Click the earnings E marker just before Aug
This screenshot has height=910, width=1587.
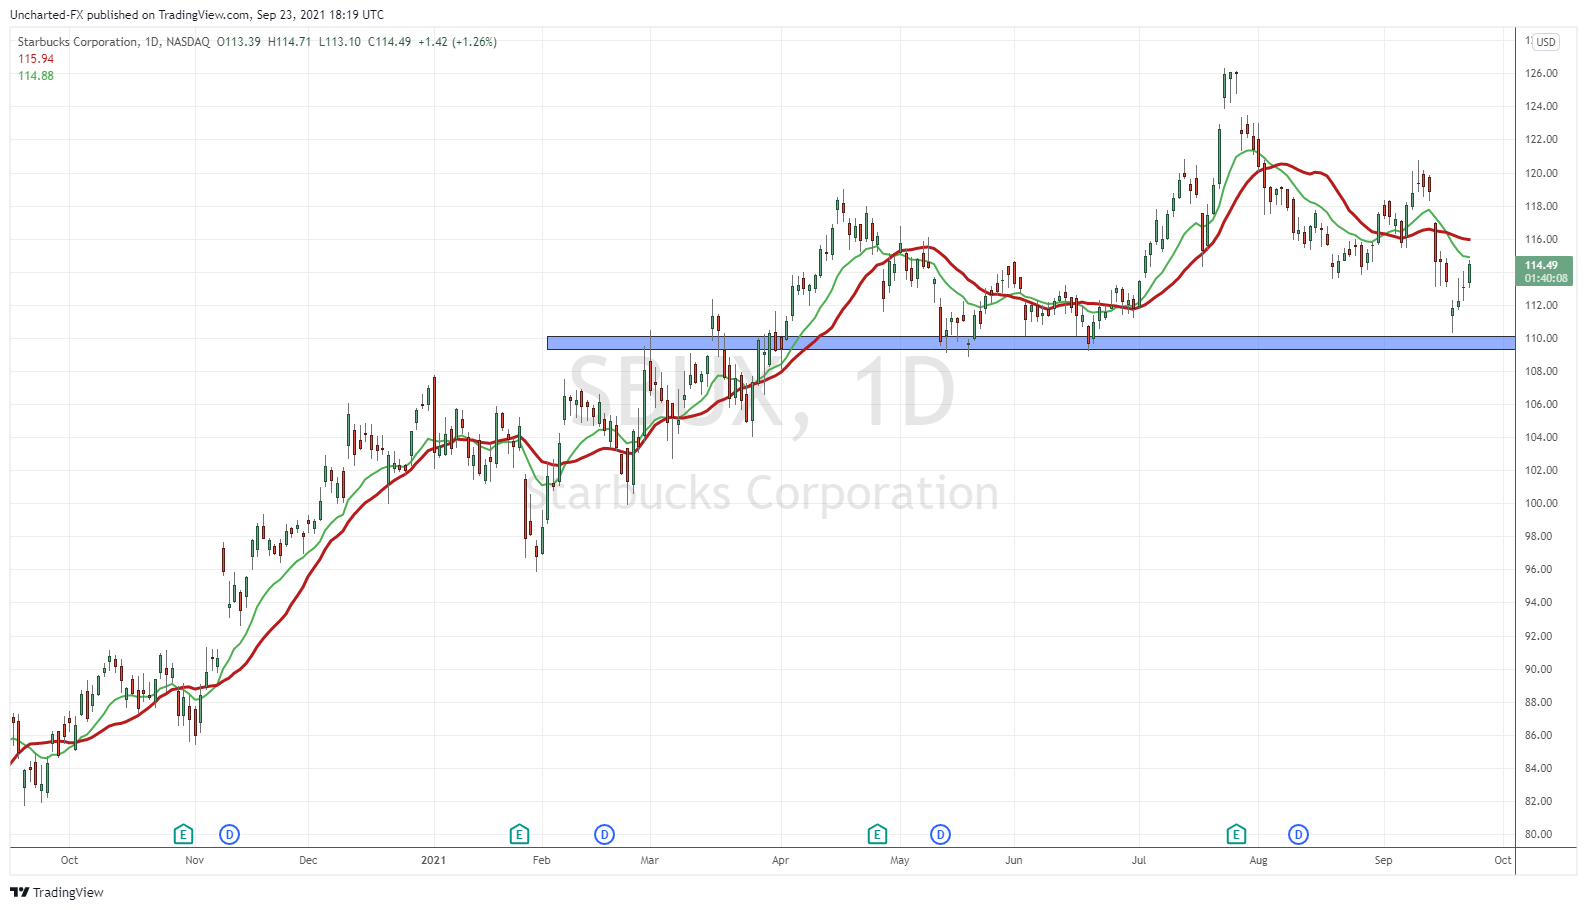point(1236,834)
